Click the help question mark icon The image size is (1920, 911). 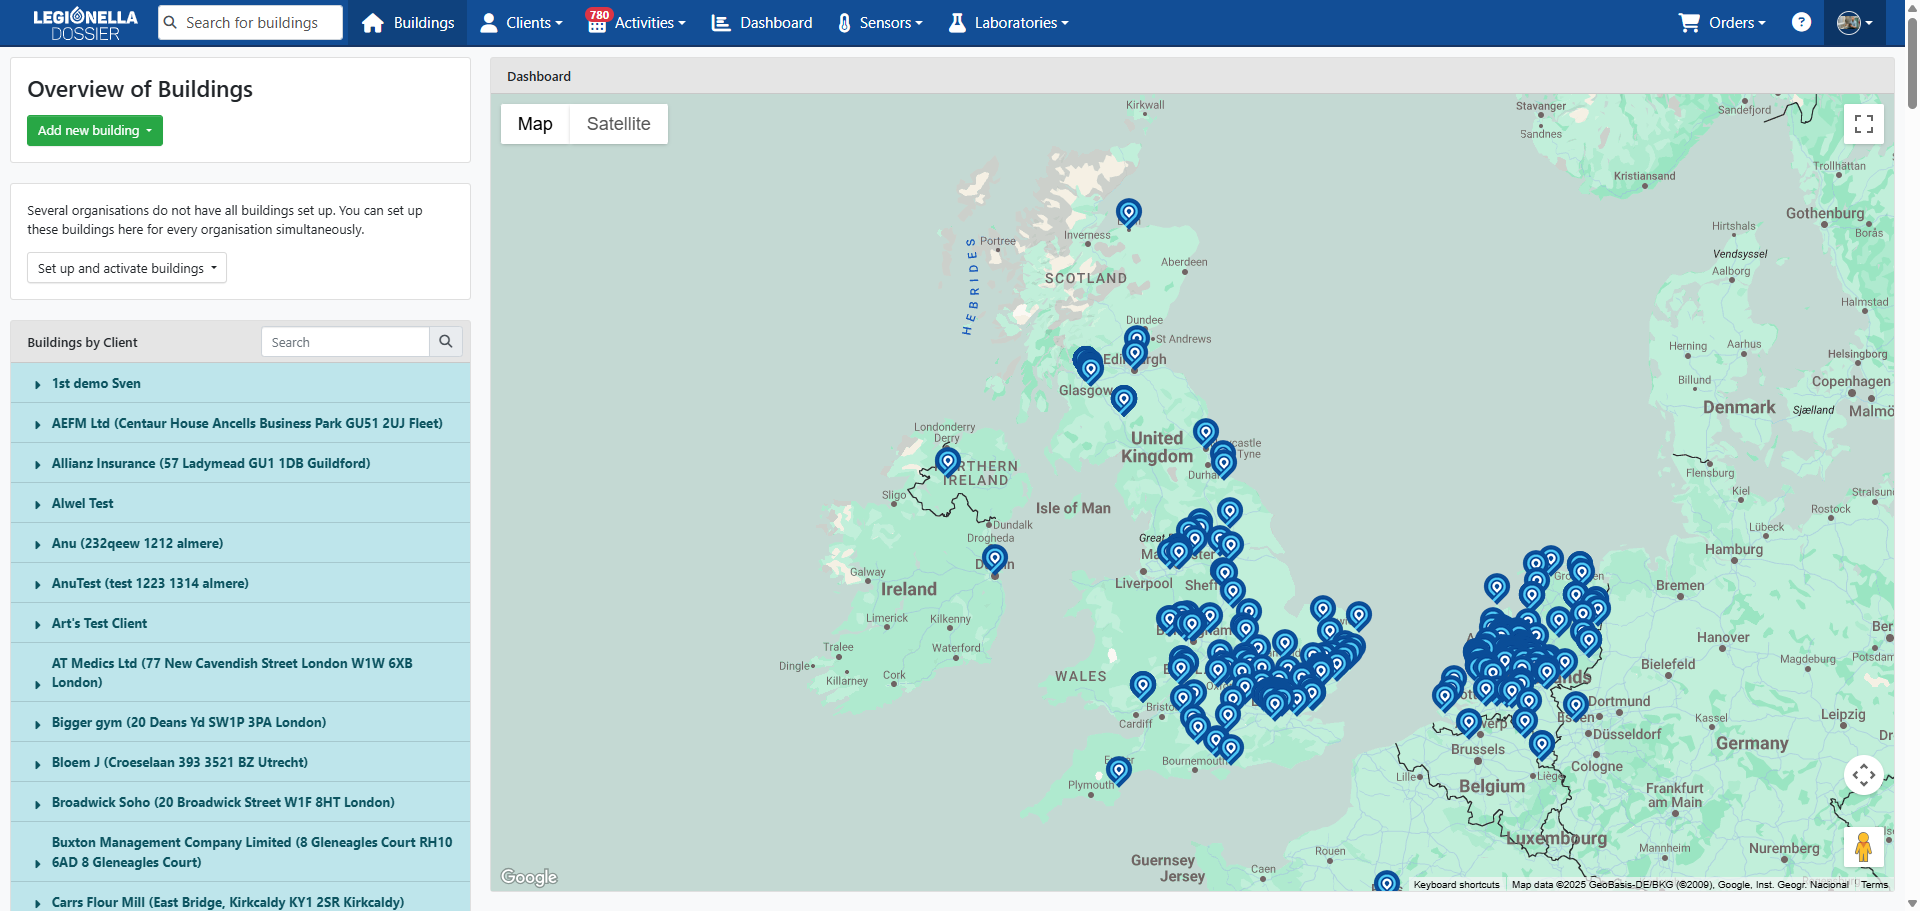(1801, 22)
